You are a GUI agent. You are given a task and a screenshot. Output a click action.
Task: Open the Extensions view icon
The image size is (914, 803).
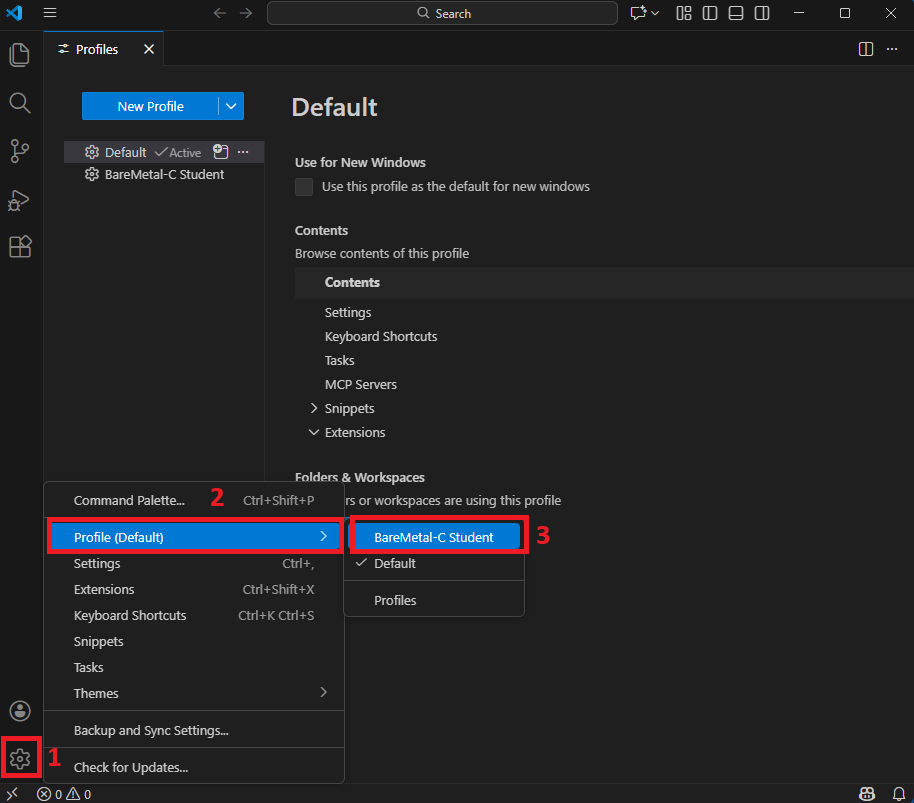click(x=20, y=247)
